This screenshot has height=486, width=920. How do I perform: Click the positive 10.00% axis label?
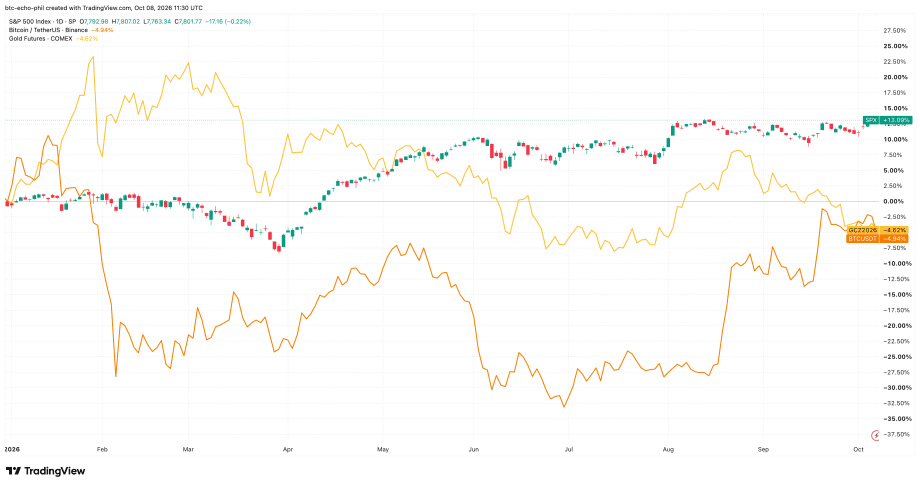894,139
